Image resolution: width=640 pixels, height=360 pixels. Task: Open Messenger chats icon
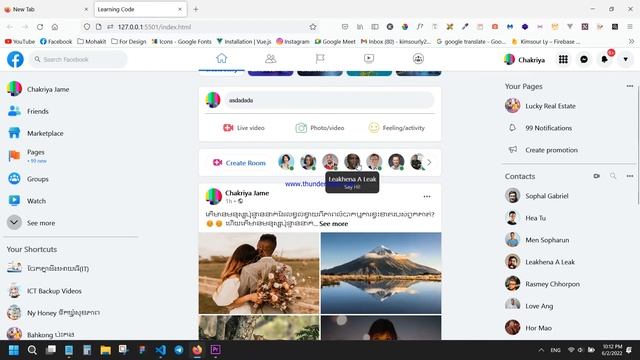pyautogui.click(x=584, y=60)
